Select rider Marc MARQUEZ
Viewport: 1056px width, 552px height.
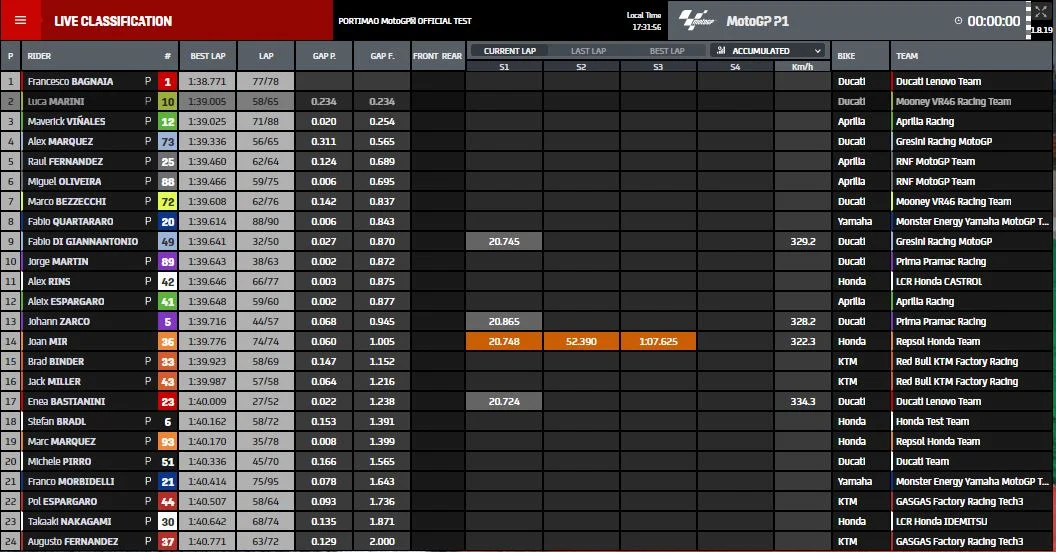click(61, 442)
